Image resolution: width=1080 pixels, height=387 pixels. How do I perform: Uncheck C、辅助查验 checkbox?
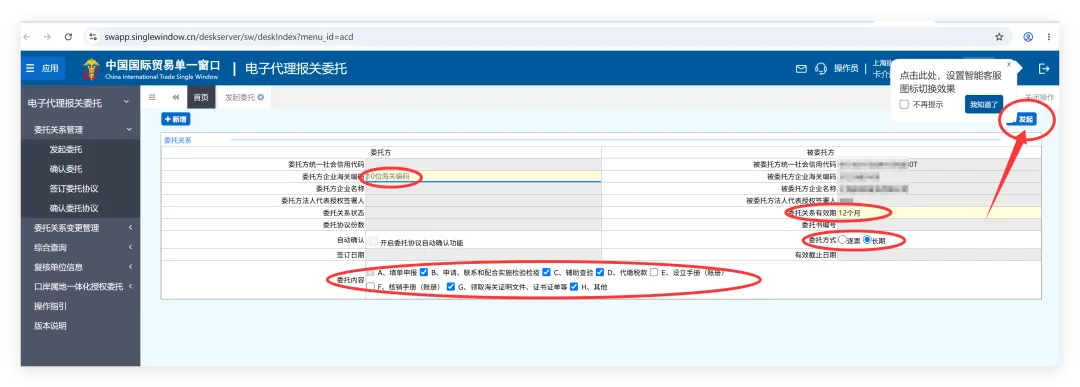[x=546, y=272]
